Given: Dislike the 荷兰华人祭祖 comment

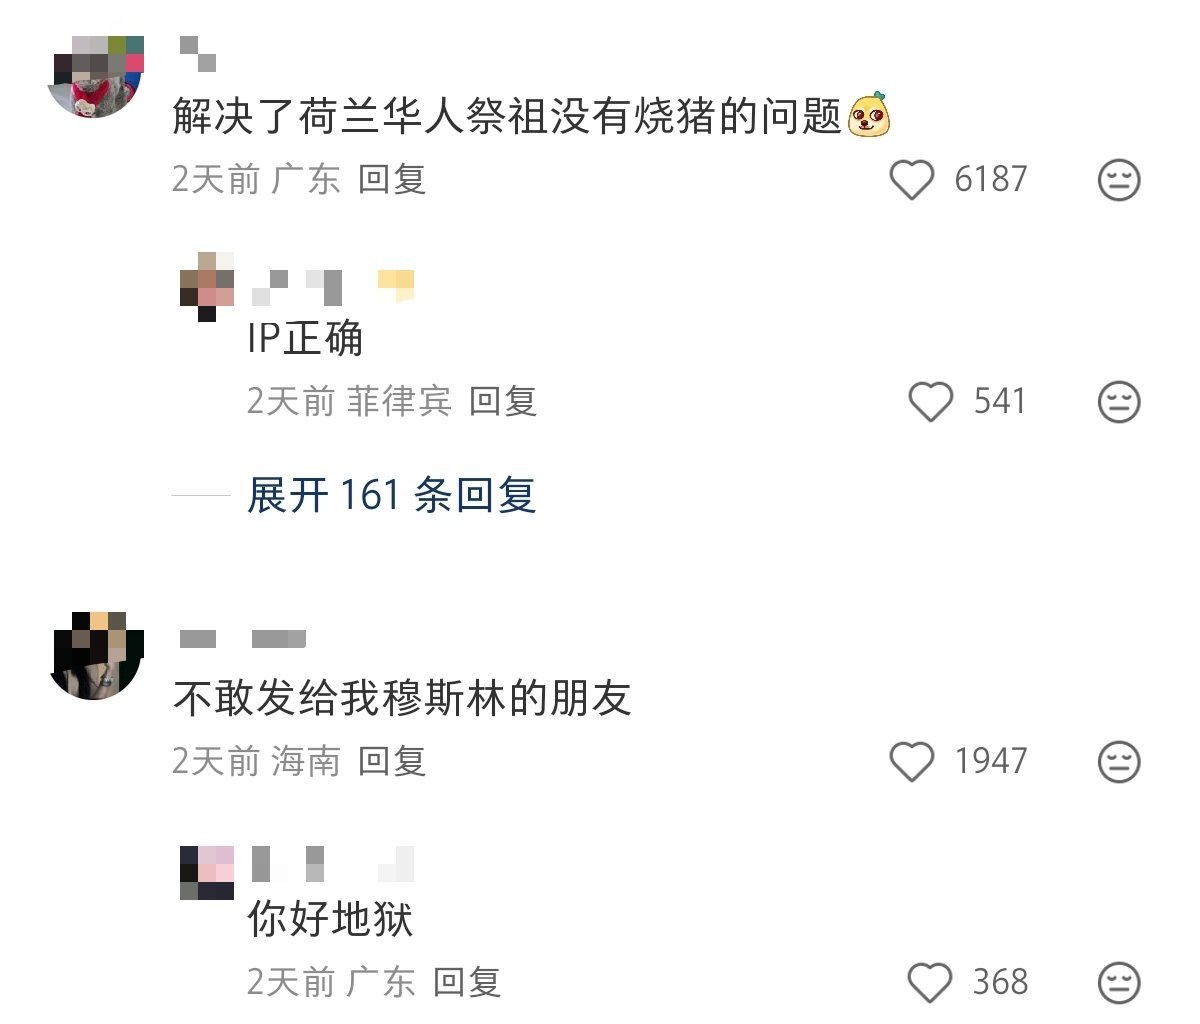Looking at the screenshot, I should coord(1119,180).
